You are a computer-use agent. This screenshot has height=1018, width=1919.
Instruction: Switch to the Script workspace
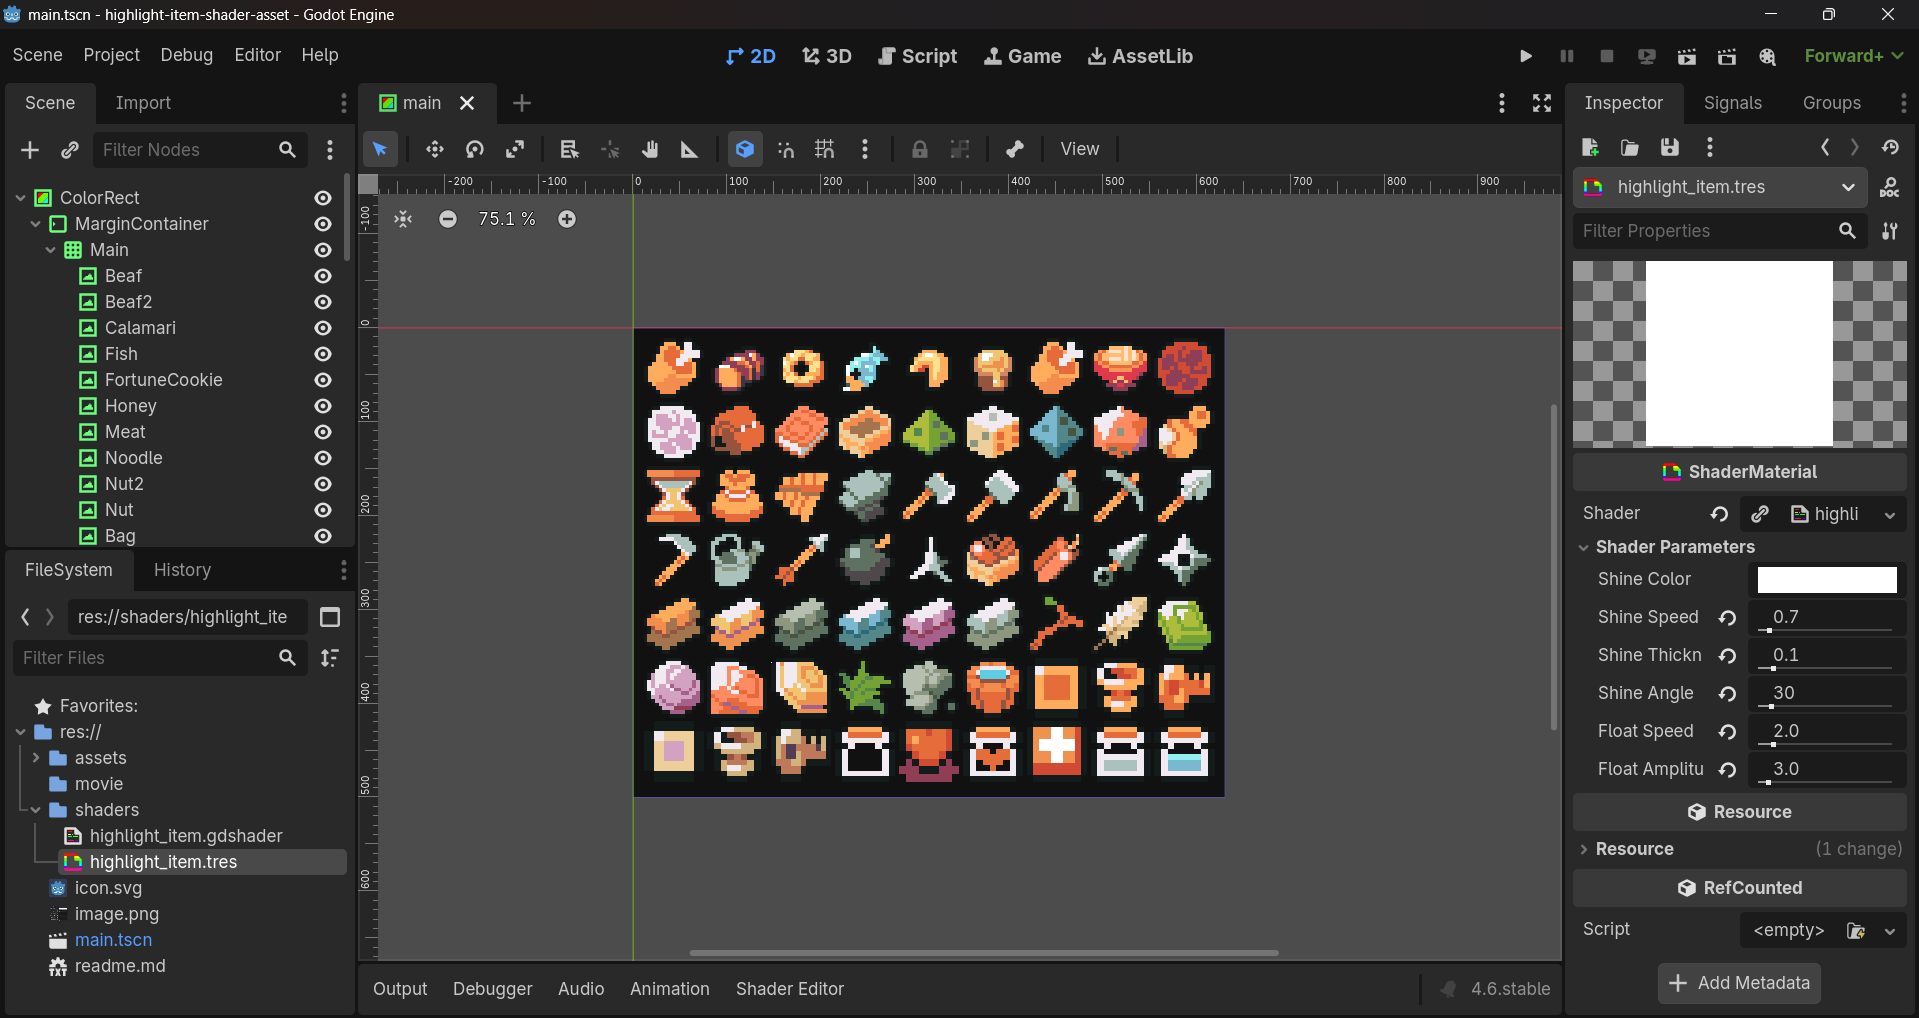pos(917,56)
